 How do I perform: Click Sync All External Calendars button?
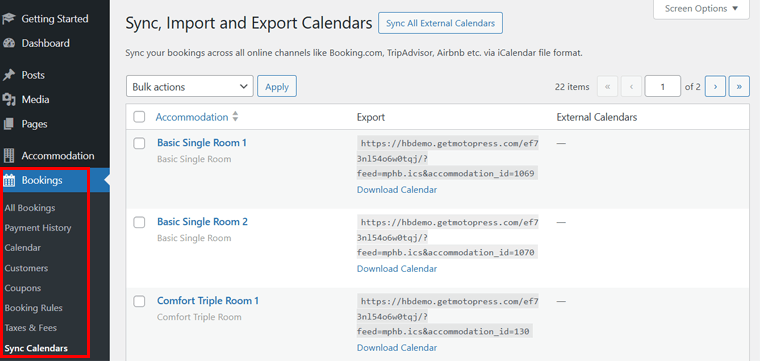[x=440, y=23]
